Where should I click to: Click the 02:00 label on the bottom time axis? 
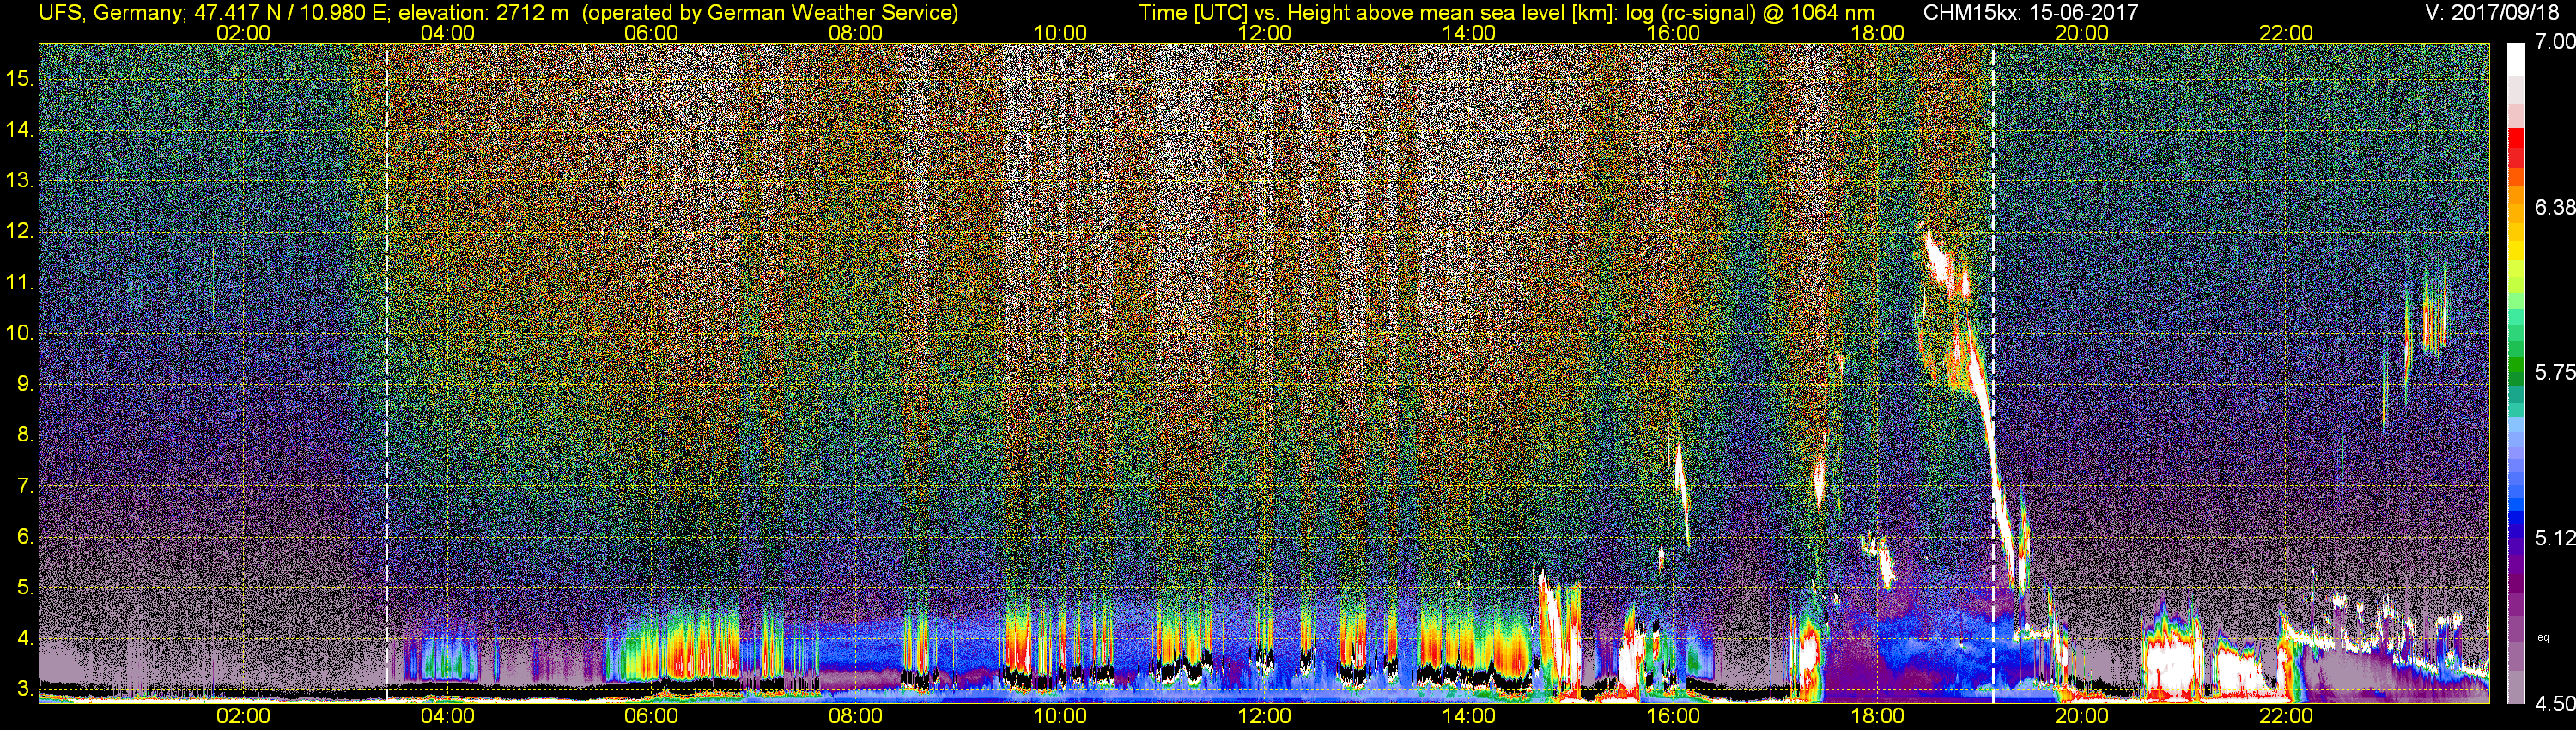point(243,716)
